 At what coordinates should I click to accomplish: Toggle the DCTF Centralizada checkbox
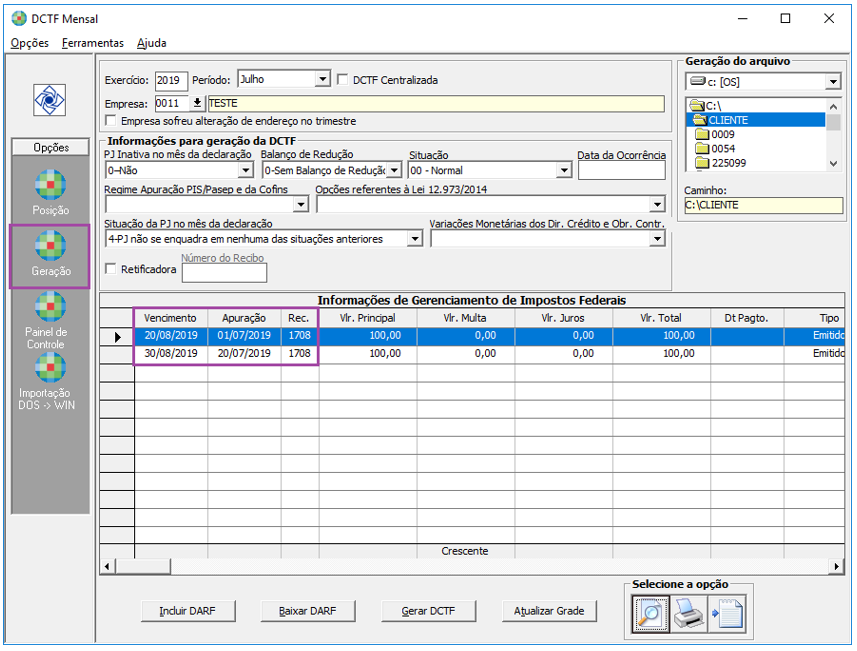343,80
